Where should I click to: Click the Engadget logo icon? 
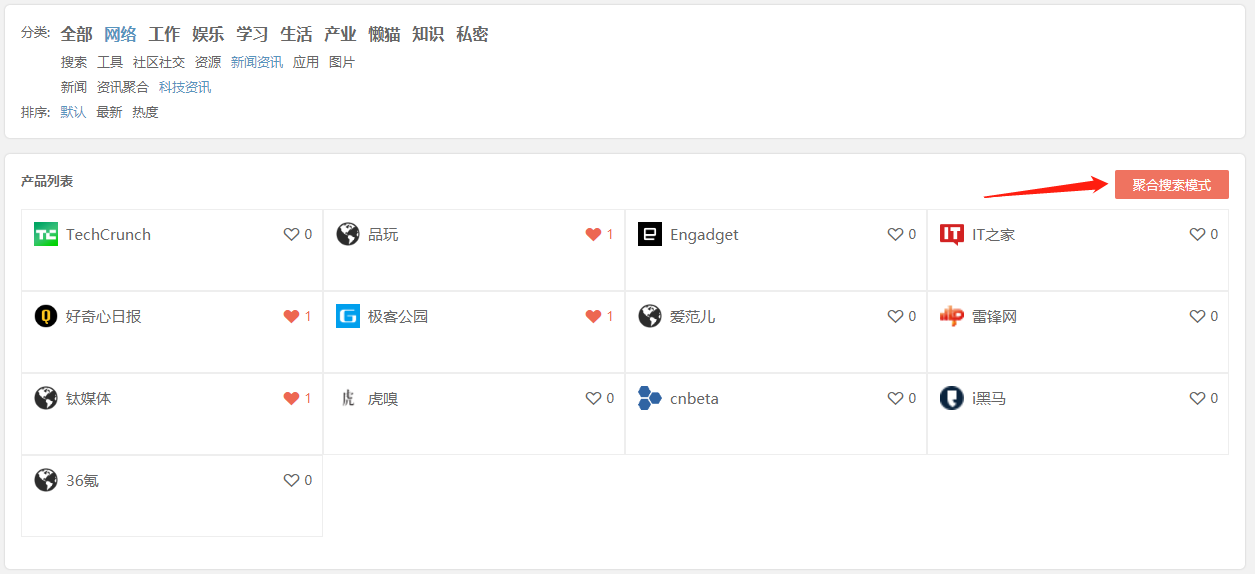650,235
